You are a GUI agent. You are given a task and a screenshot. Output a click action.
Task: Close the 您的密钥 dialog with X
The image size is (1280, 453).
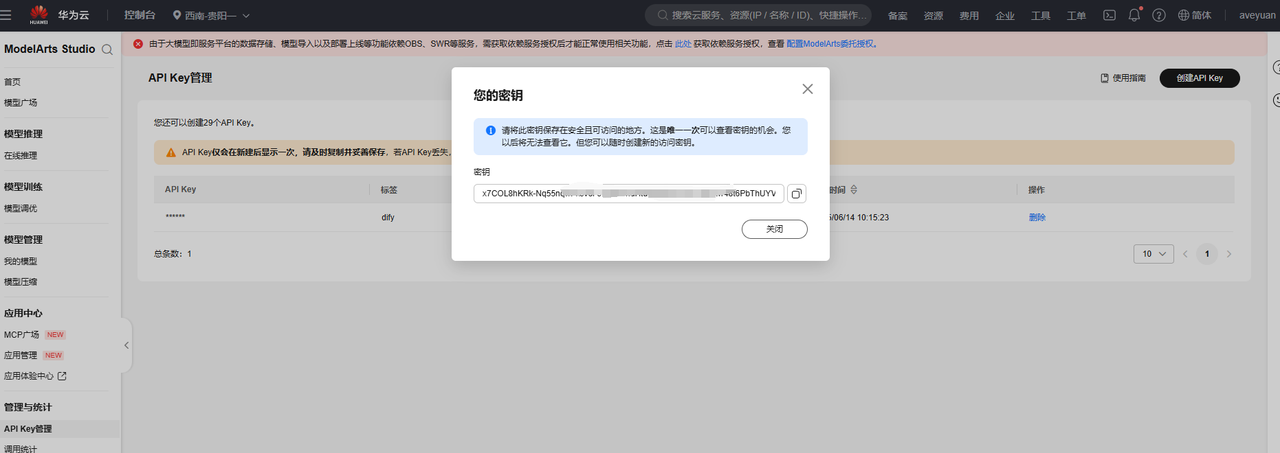(x=808, y=89)
